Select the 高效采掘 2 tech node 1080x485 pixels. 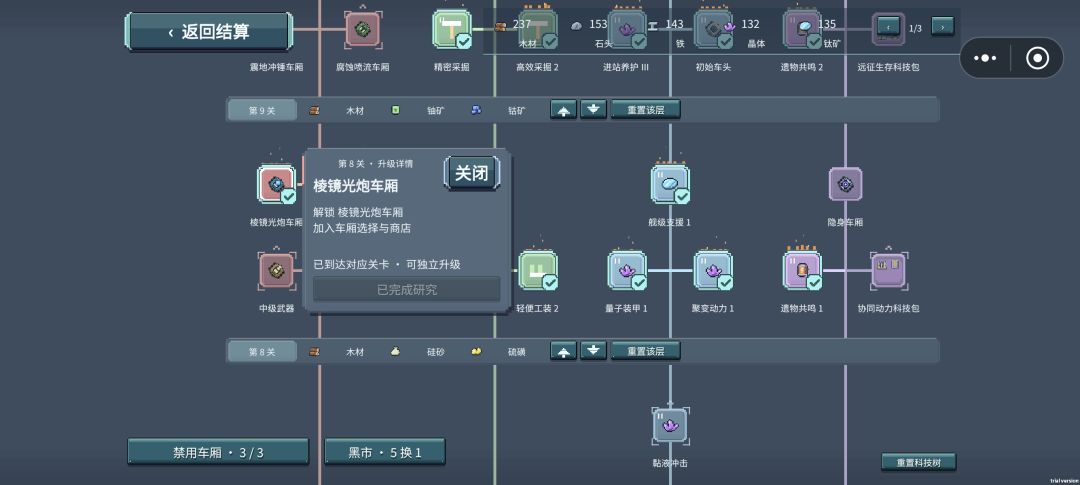point(538,29)
